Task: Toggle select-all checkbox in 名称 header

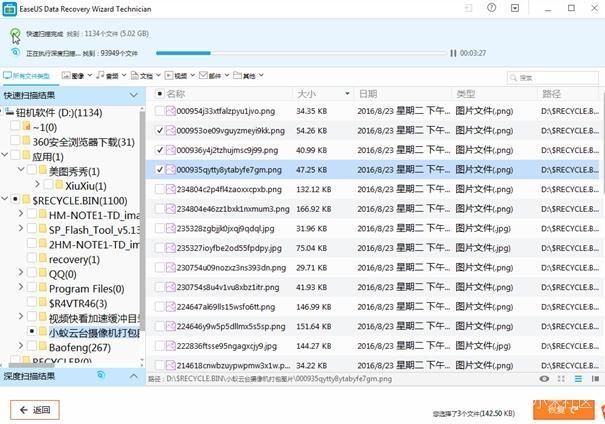Action: pos(159,93)
